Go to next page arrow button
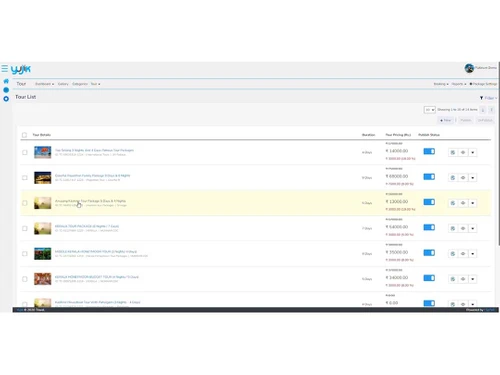Image resolution: width=500 pixels, height=375 pixels. (491, 110)
